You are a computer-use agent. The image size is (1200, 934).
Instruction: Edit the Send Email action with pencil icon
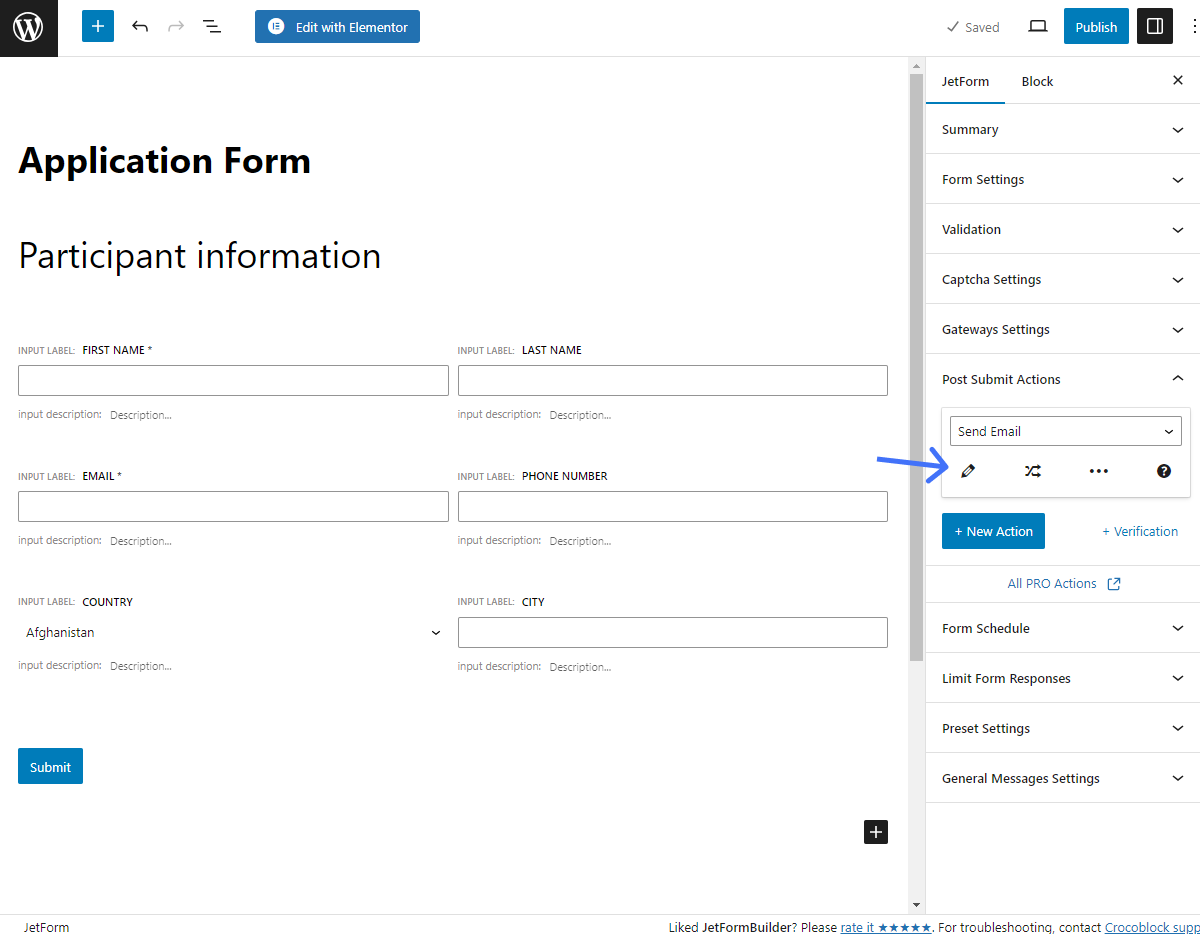coord(967,470)
